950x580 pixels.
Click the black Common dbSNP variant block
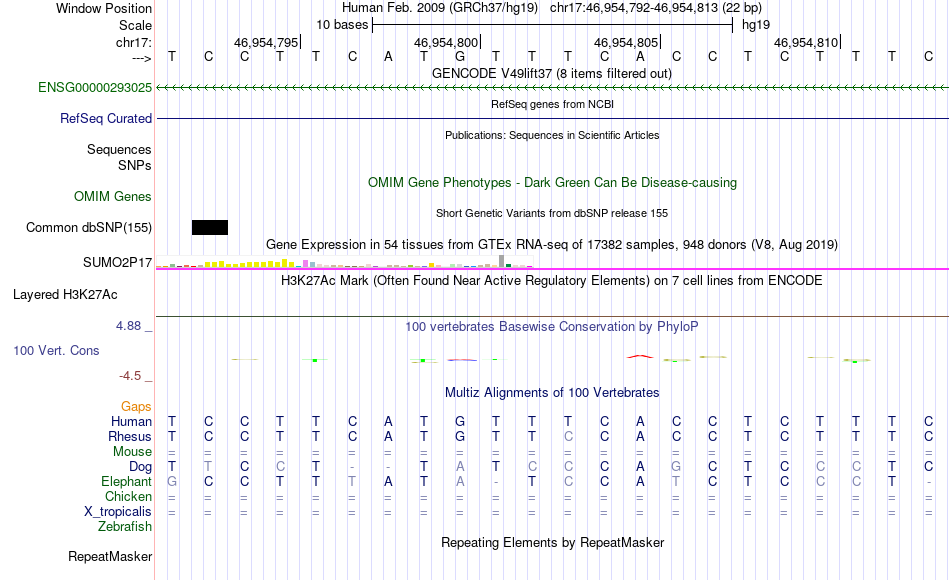coord(210,227)
